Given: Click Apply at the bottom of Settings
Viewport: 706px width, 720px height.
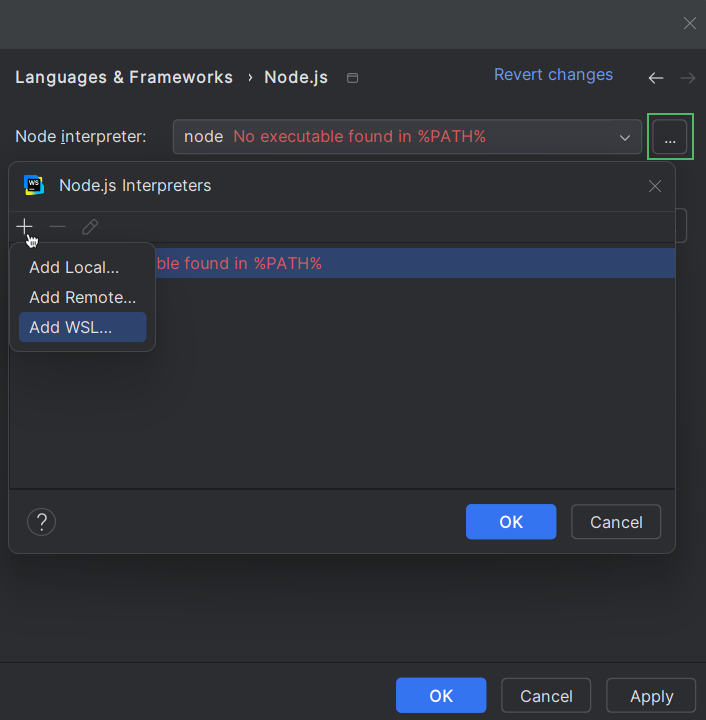Looking at the screenshot, I should 651,696.
